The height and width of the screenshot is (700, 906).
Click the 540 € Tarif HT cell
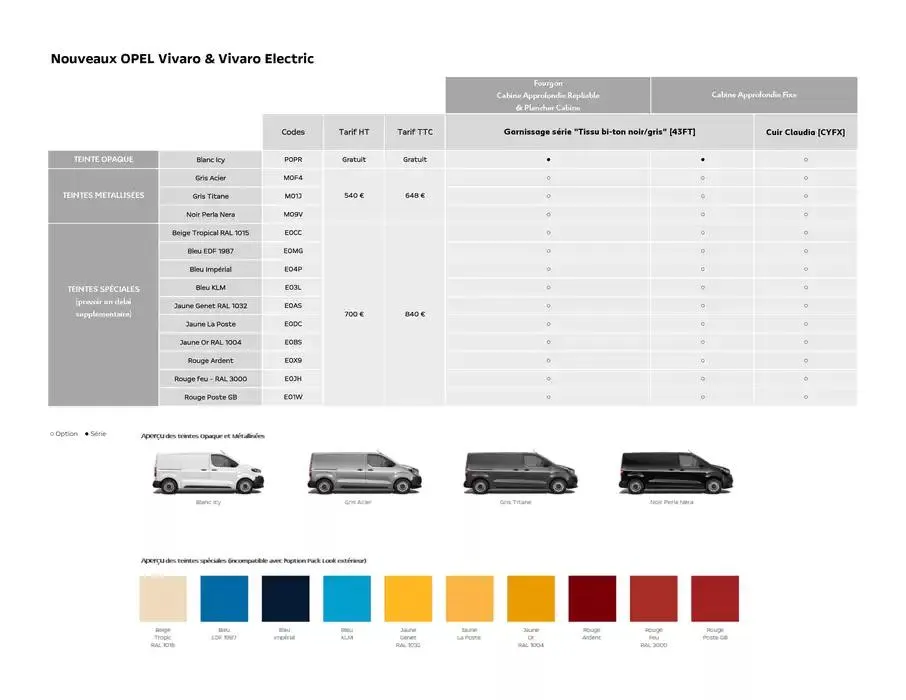coord(352,195)
